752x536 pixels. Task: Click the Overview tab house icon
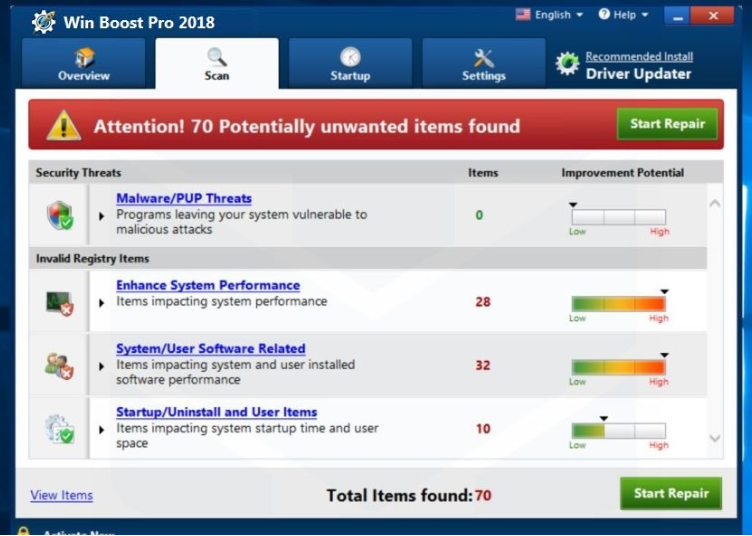coord(84,58)
